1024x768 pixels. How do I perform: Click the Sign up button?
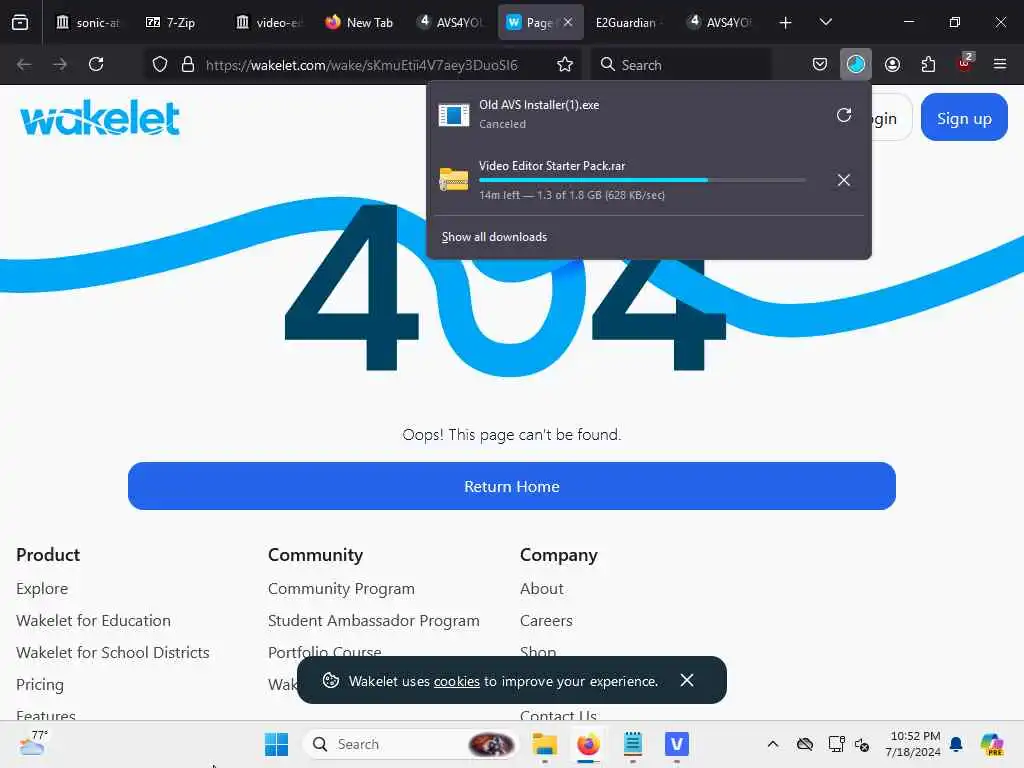click(964, 118)
